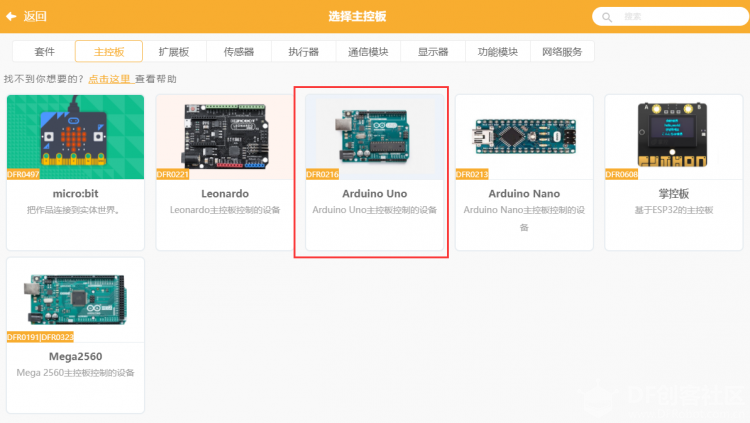Click the 返回 back label
The height and width of the screenshot is (423, 750).
[35, 16]
